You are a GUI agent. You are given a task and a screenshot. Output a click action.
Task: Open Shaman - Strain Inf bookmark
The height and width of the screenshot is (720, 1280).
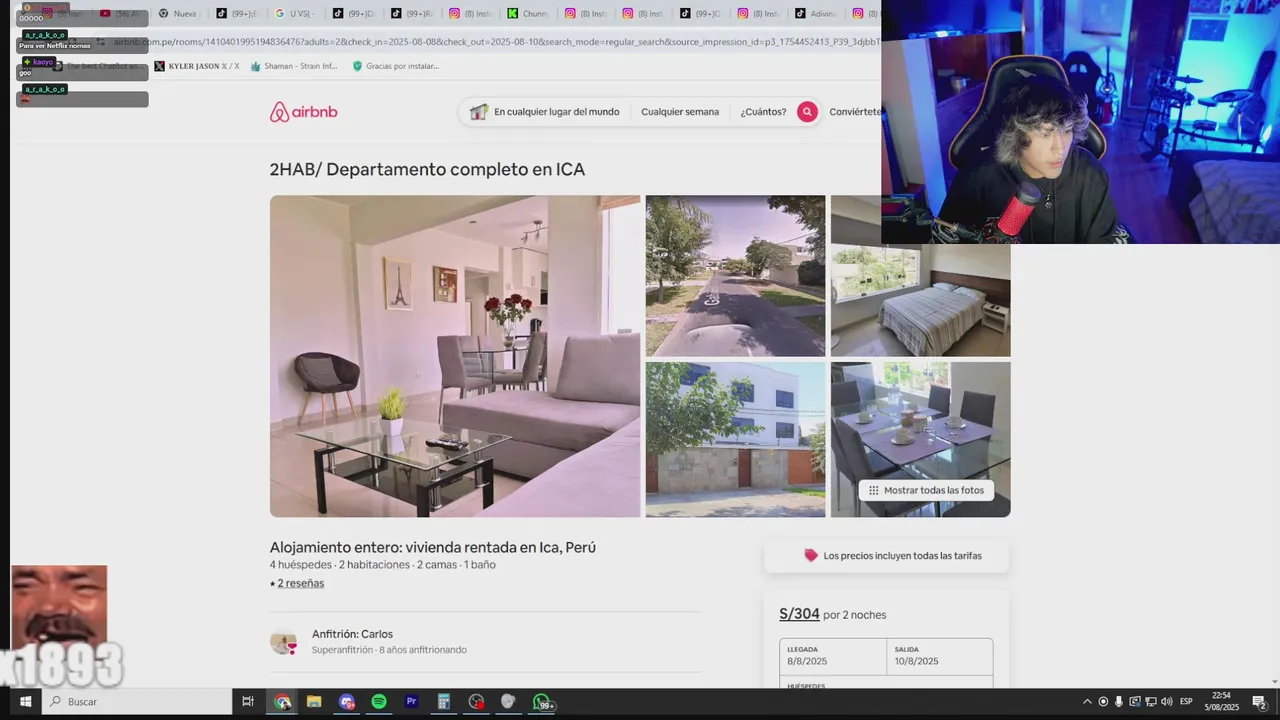pyautogui.click(x=294, y=66)
